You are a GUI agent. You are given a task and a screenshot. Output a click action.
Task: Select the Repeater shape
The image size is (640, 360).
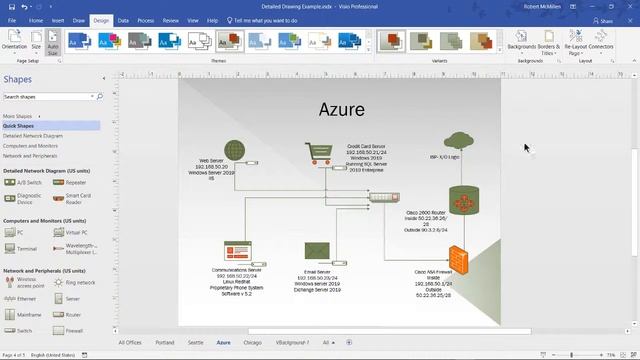pyautogui.click(x=69, y=182)
